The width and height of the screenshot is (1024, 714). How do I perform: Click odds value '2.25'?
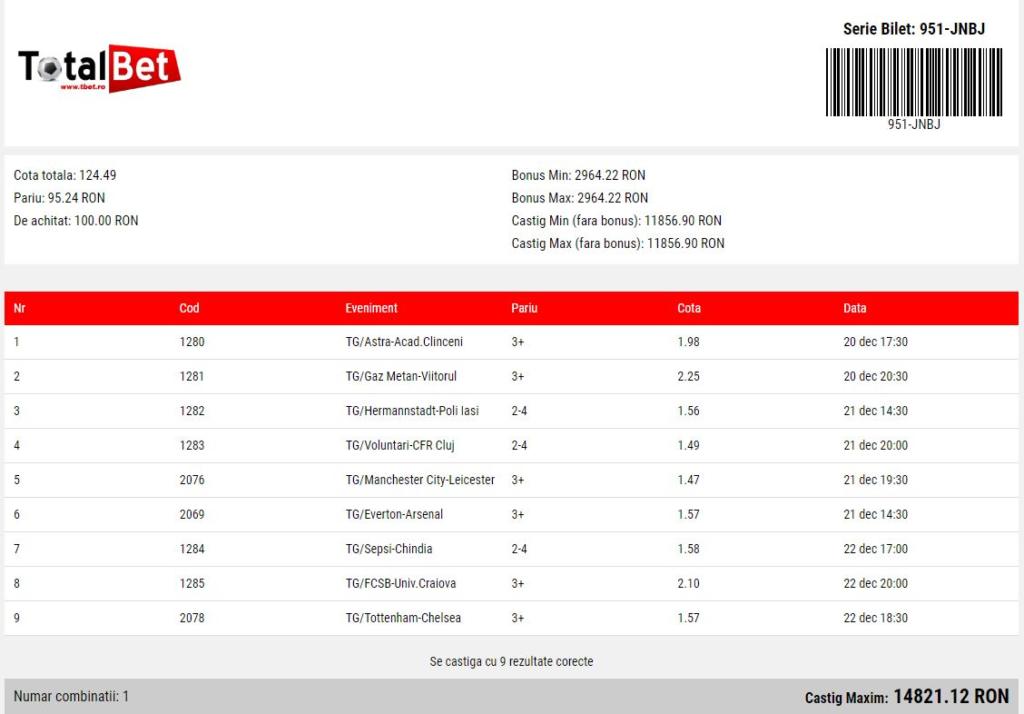pos(688,376)
